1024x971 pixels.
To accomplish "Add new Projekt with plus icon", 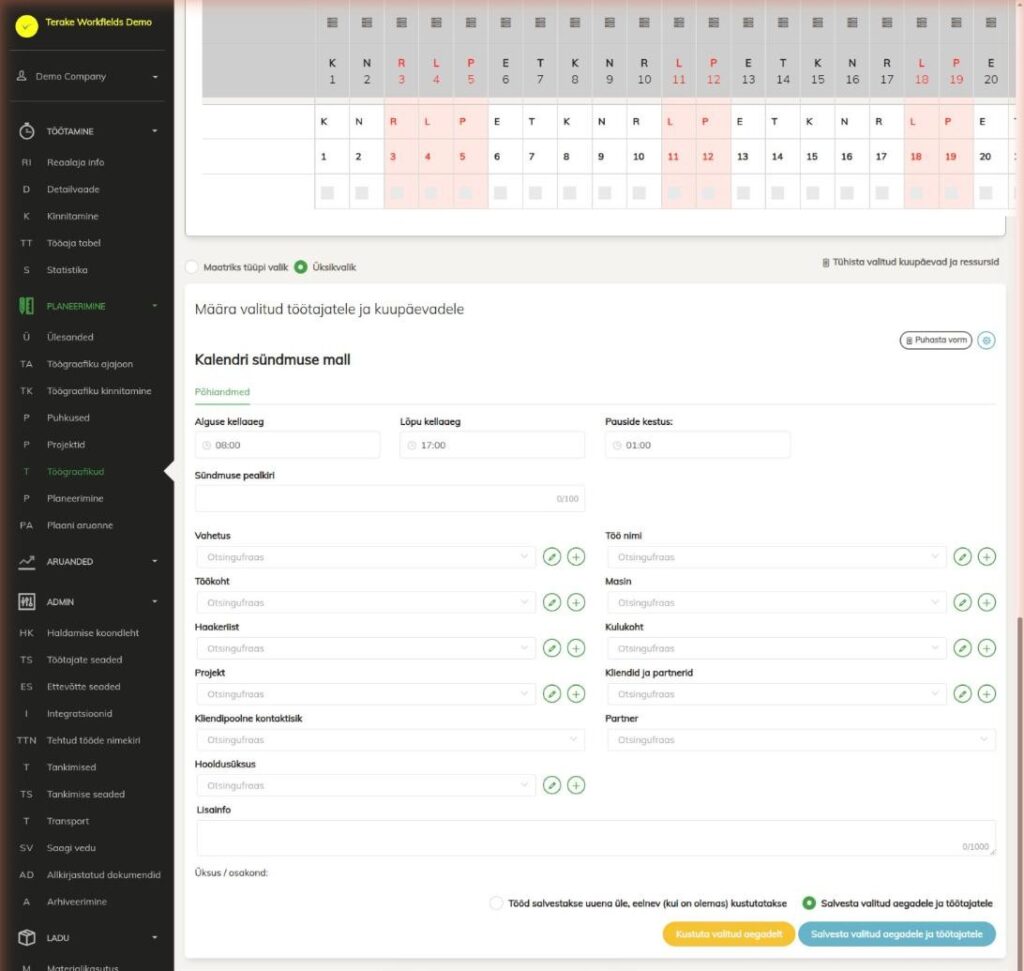I will (576, 694).
